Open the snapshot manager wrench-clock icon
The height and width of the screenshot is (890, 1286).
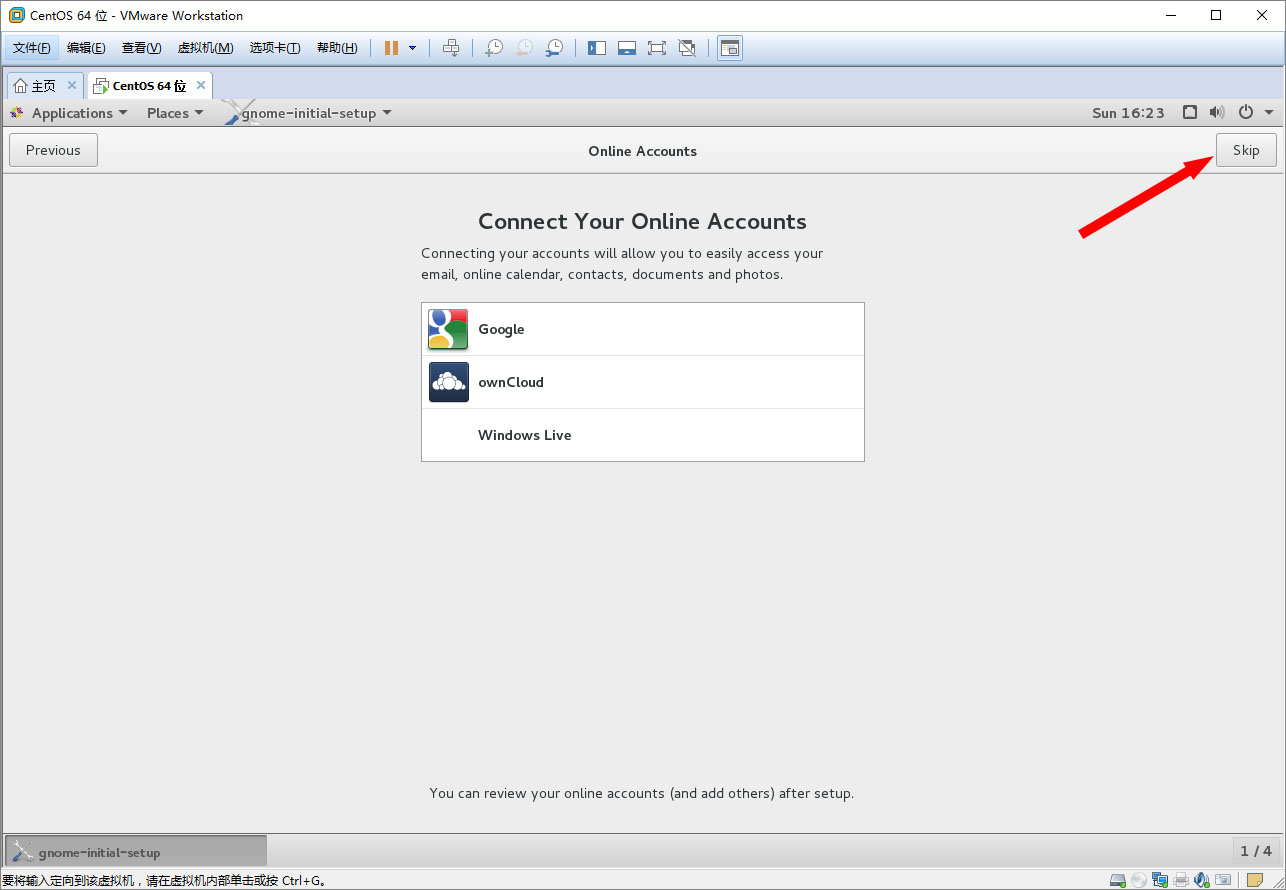(554, 48)
